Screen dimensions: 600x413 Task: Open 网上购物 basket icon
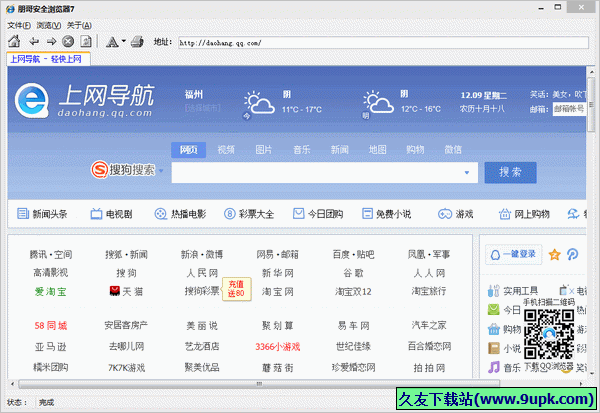coord(504,214)
